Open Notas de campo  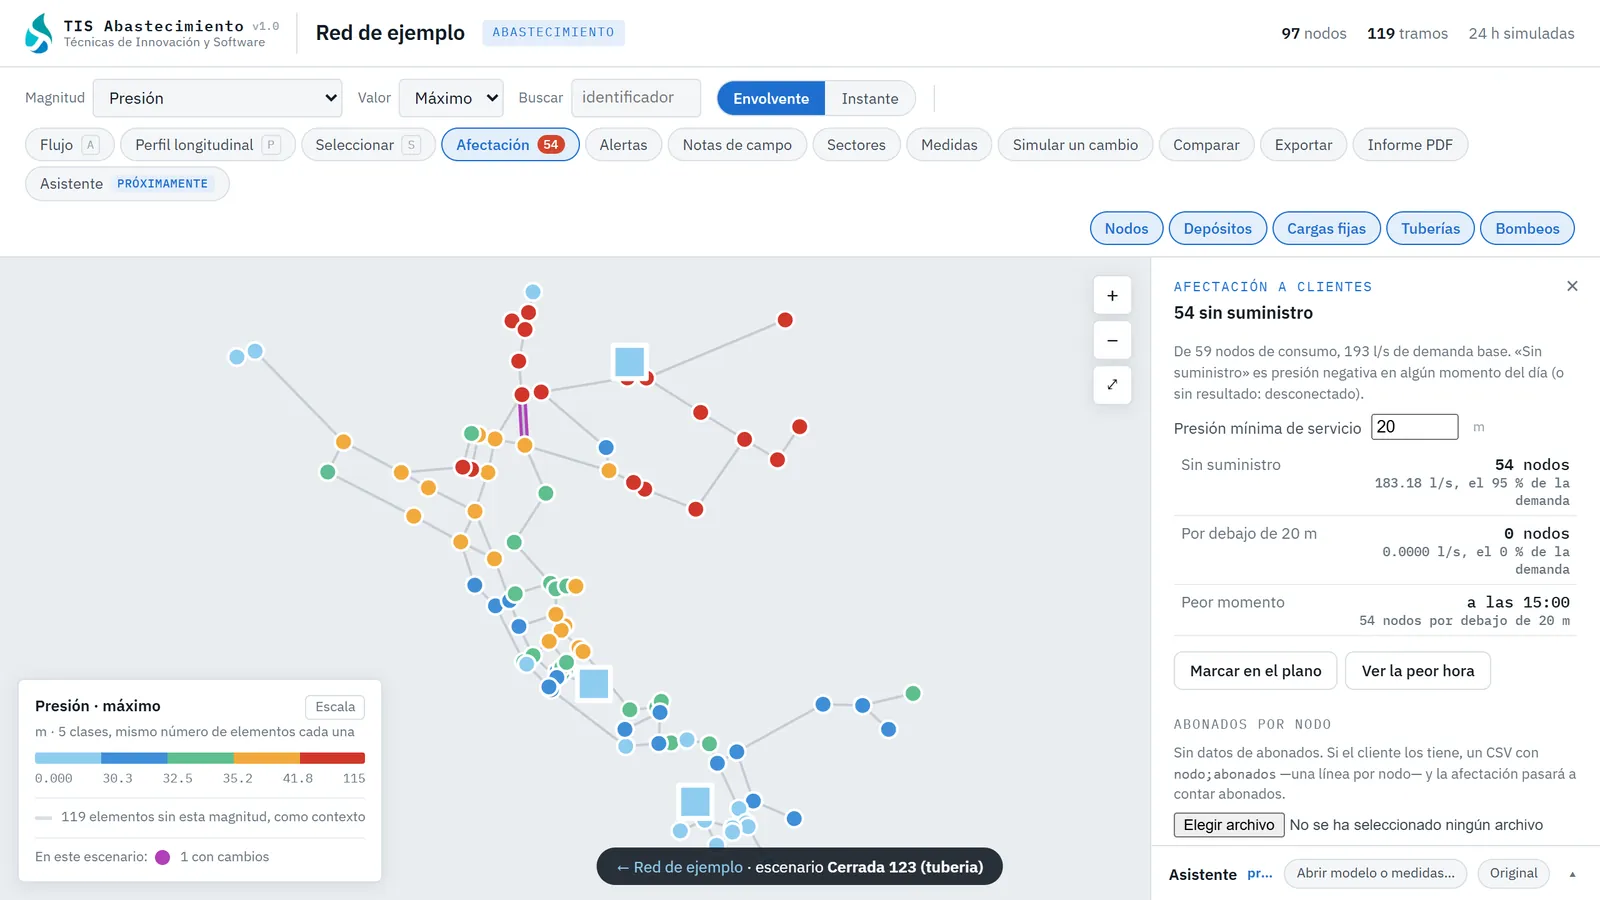[x=737, y=145]
